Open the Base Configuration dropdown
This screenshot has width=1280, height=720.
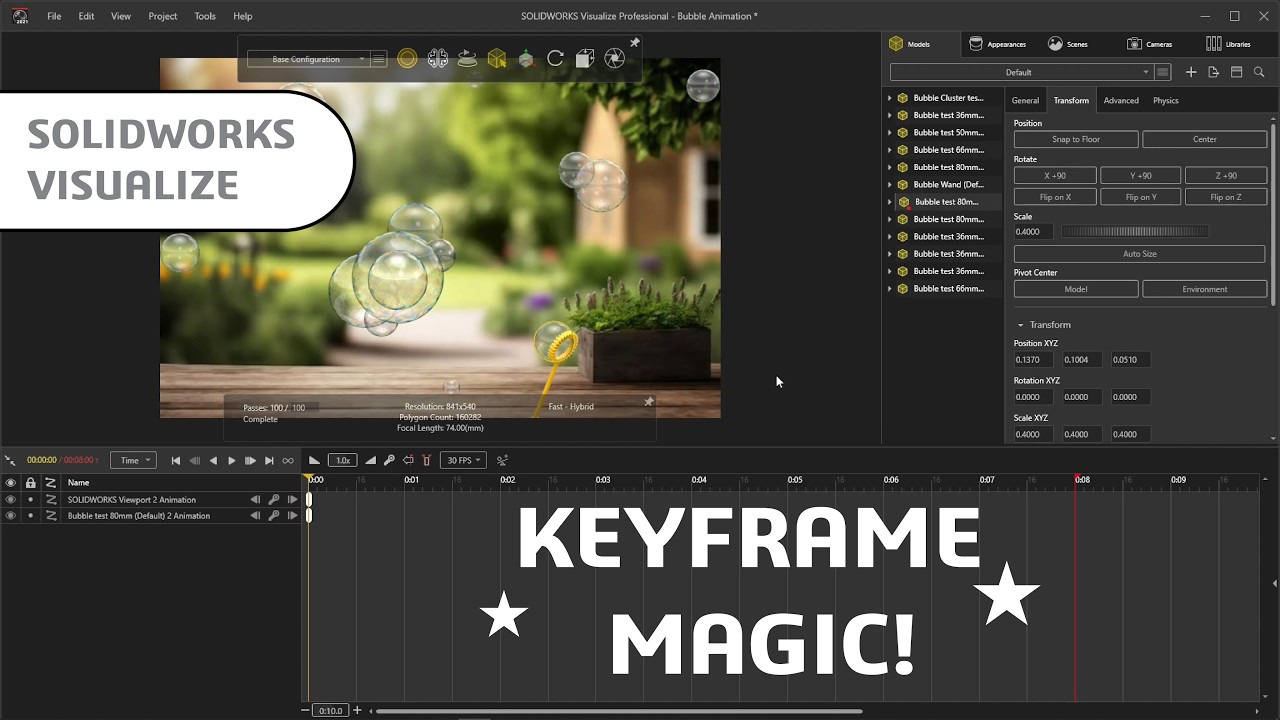[x=308, y=59]
